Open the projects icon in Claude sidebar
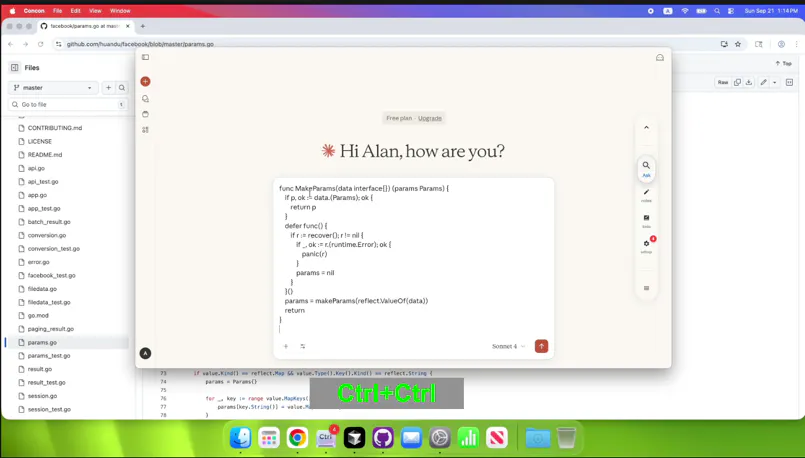This screenshot has width=805, height=458. 145,114
